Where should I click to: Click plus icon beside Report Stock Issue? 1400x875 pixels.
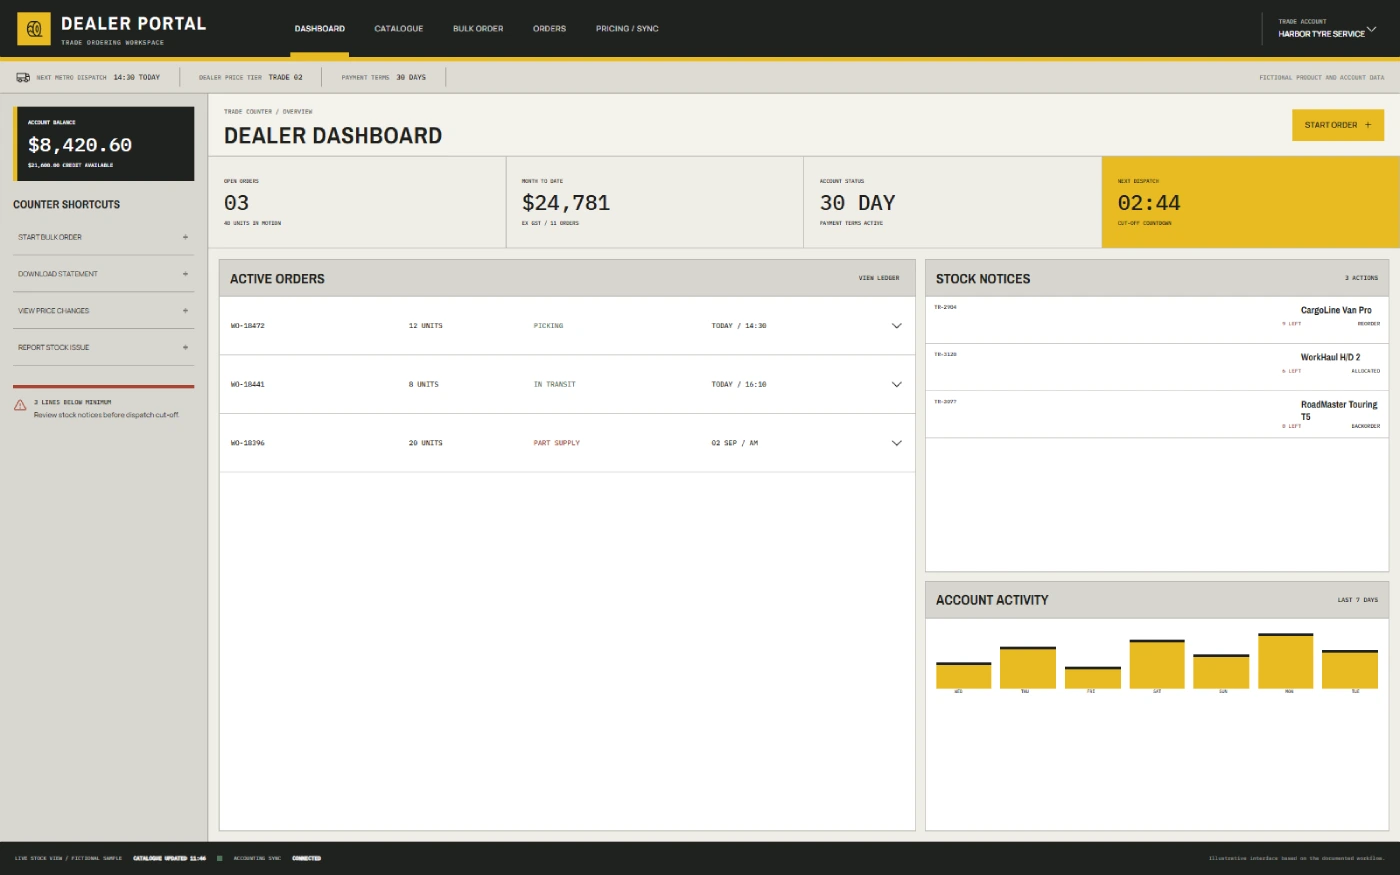point(185,347)
